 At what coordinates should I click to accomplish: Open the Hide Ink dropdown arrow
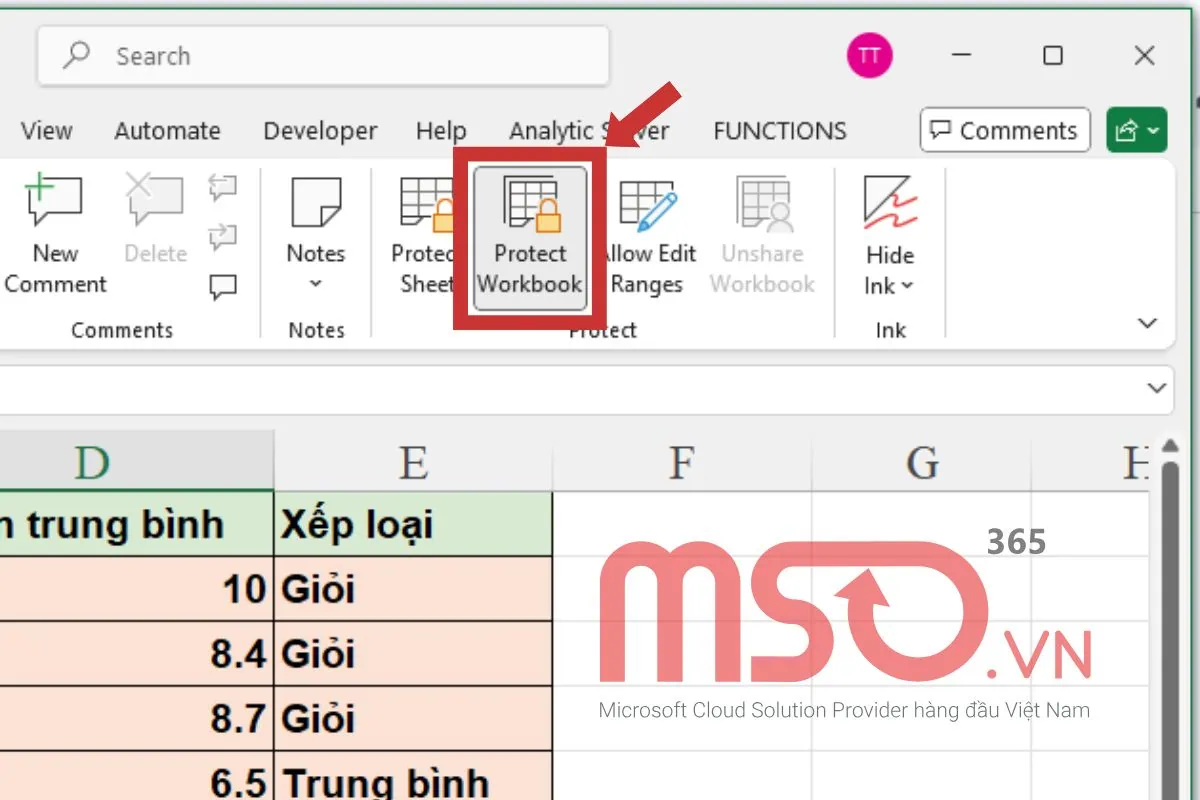(x=905, y=285)
